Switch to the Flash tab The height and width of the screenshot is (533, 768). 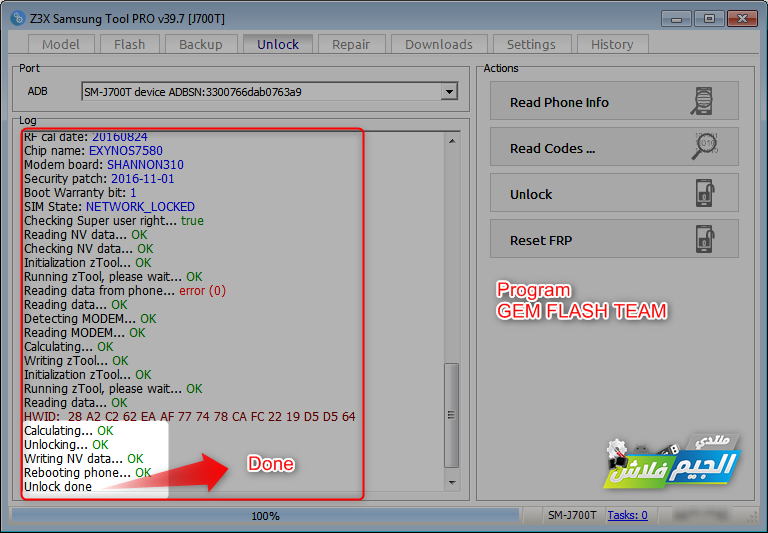[x=129, y=44]
